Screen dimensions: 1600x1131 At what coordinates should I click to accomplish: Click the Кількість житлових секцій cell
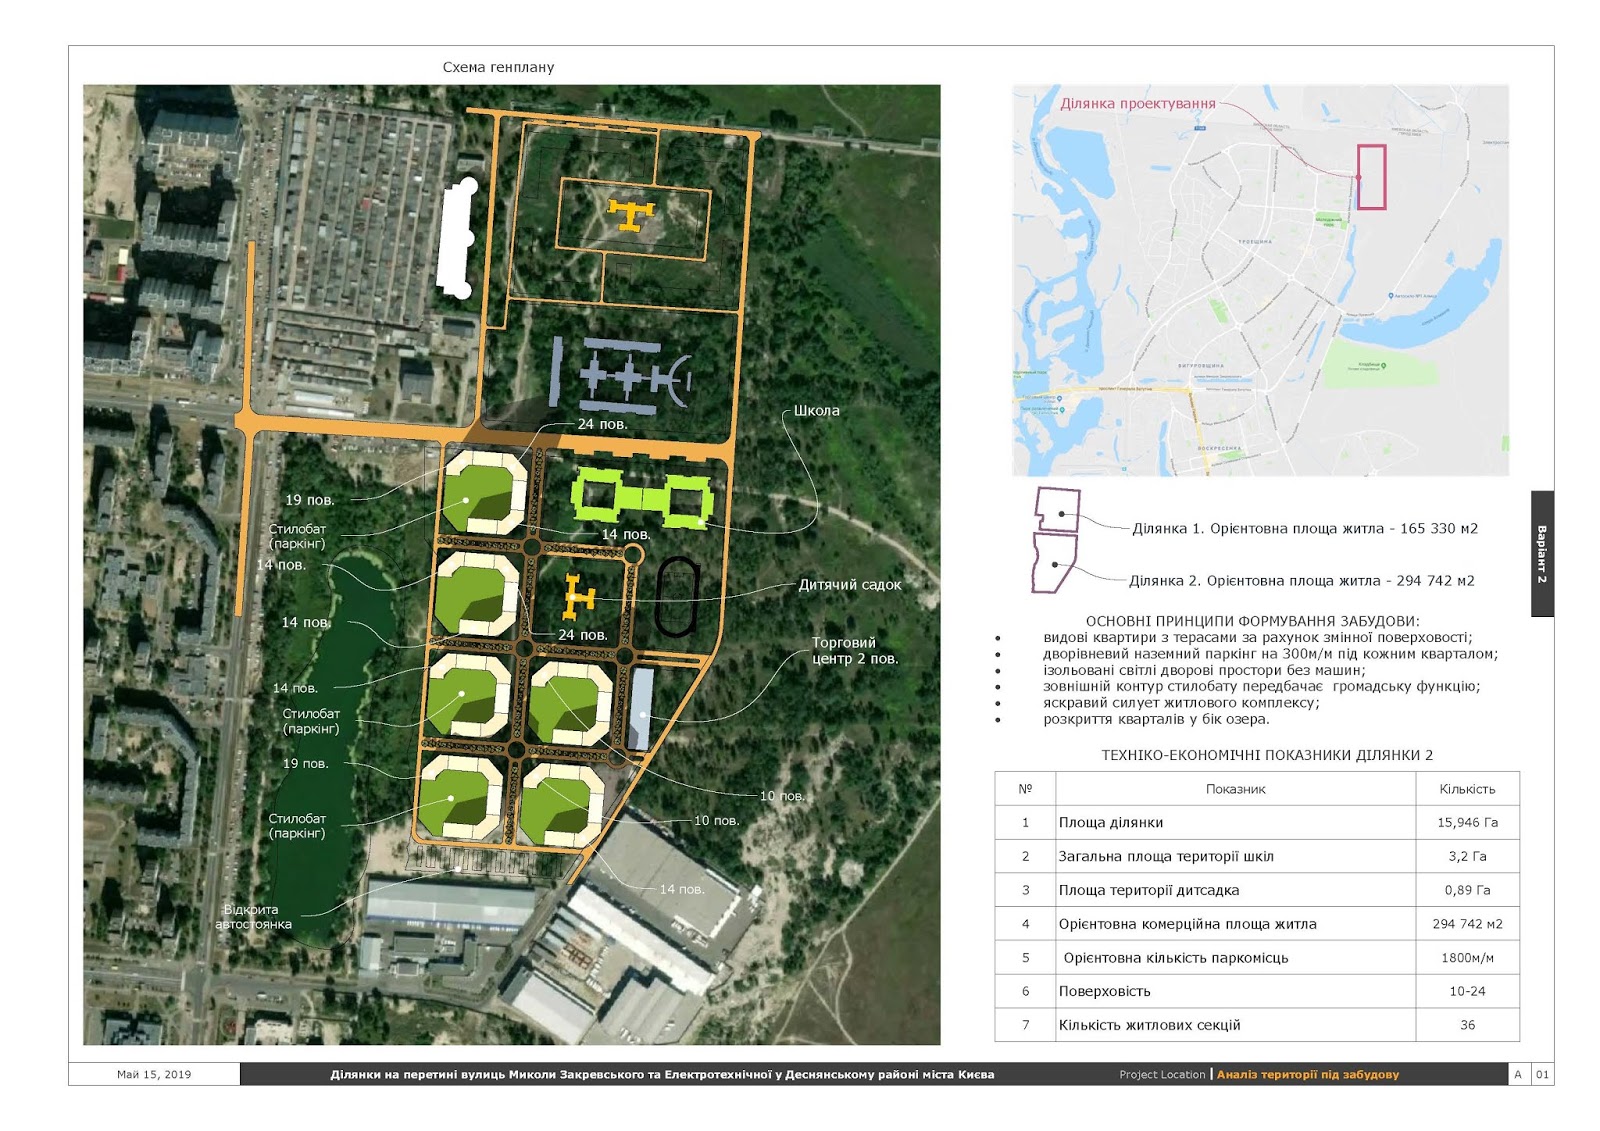coord(1235,1025)
